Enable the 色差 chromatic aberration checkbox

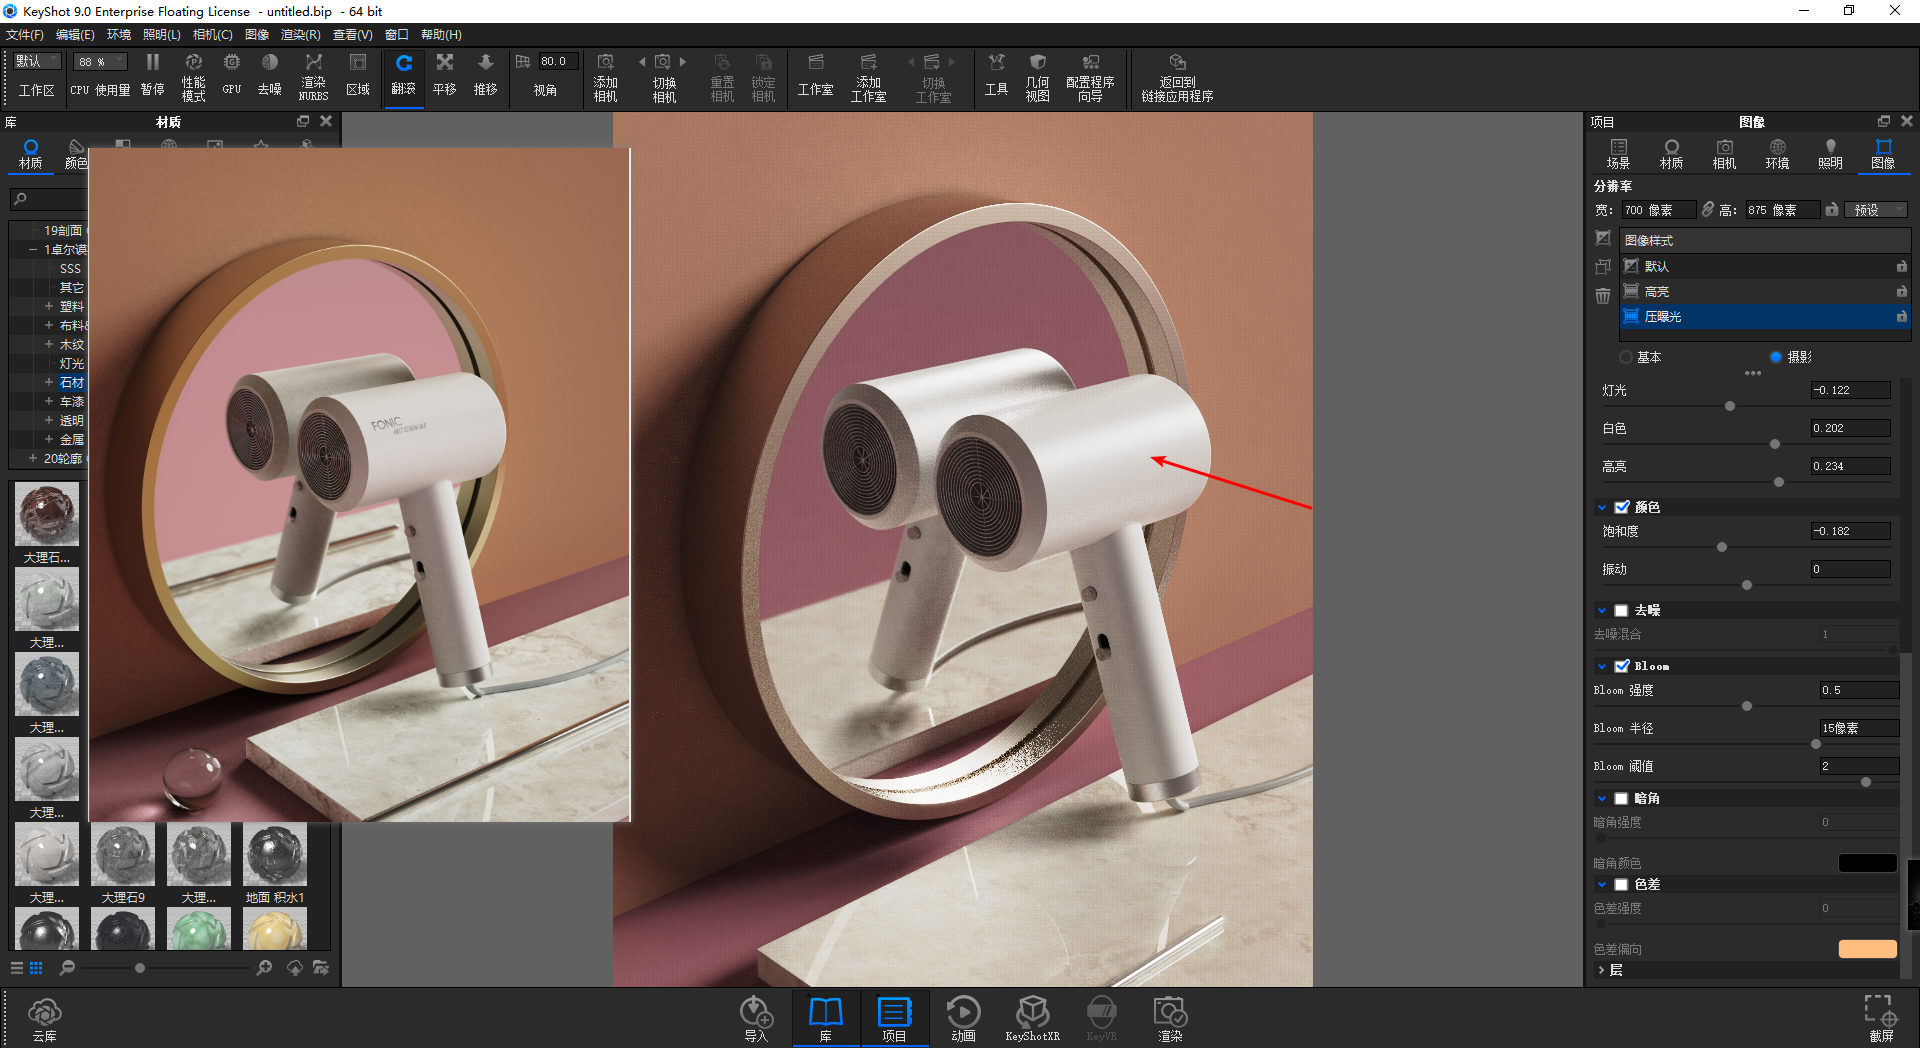coord(1622,884)
